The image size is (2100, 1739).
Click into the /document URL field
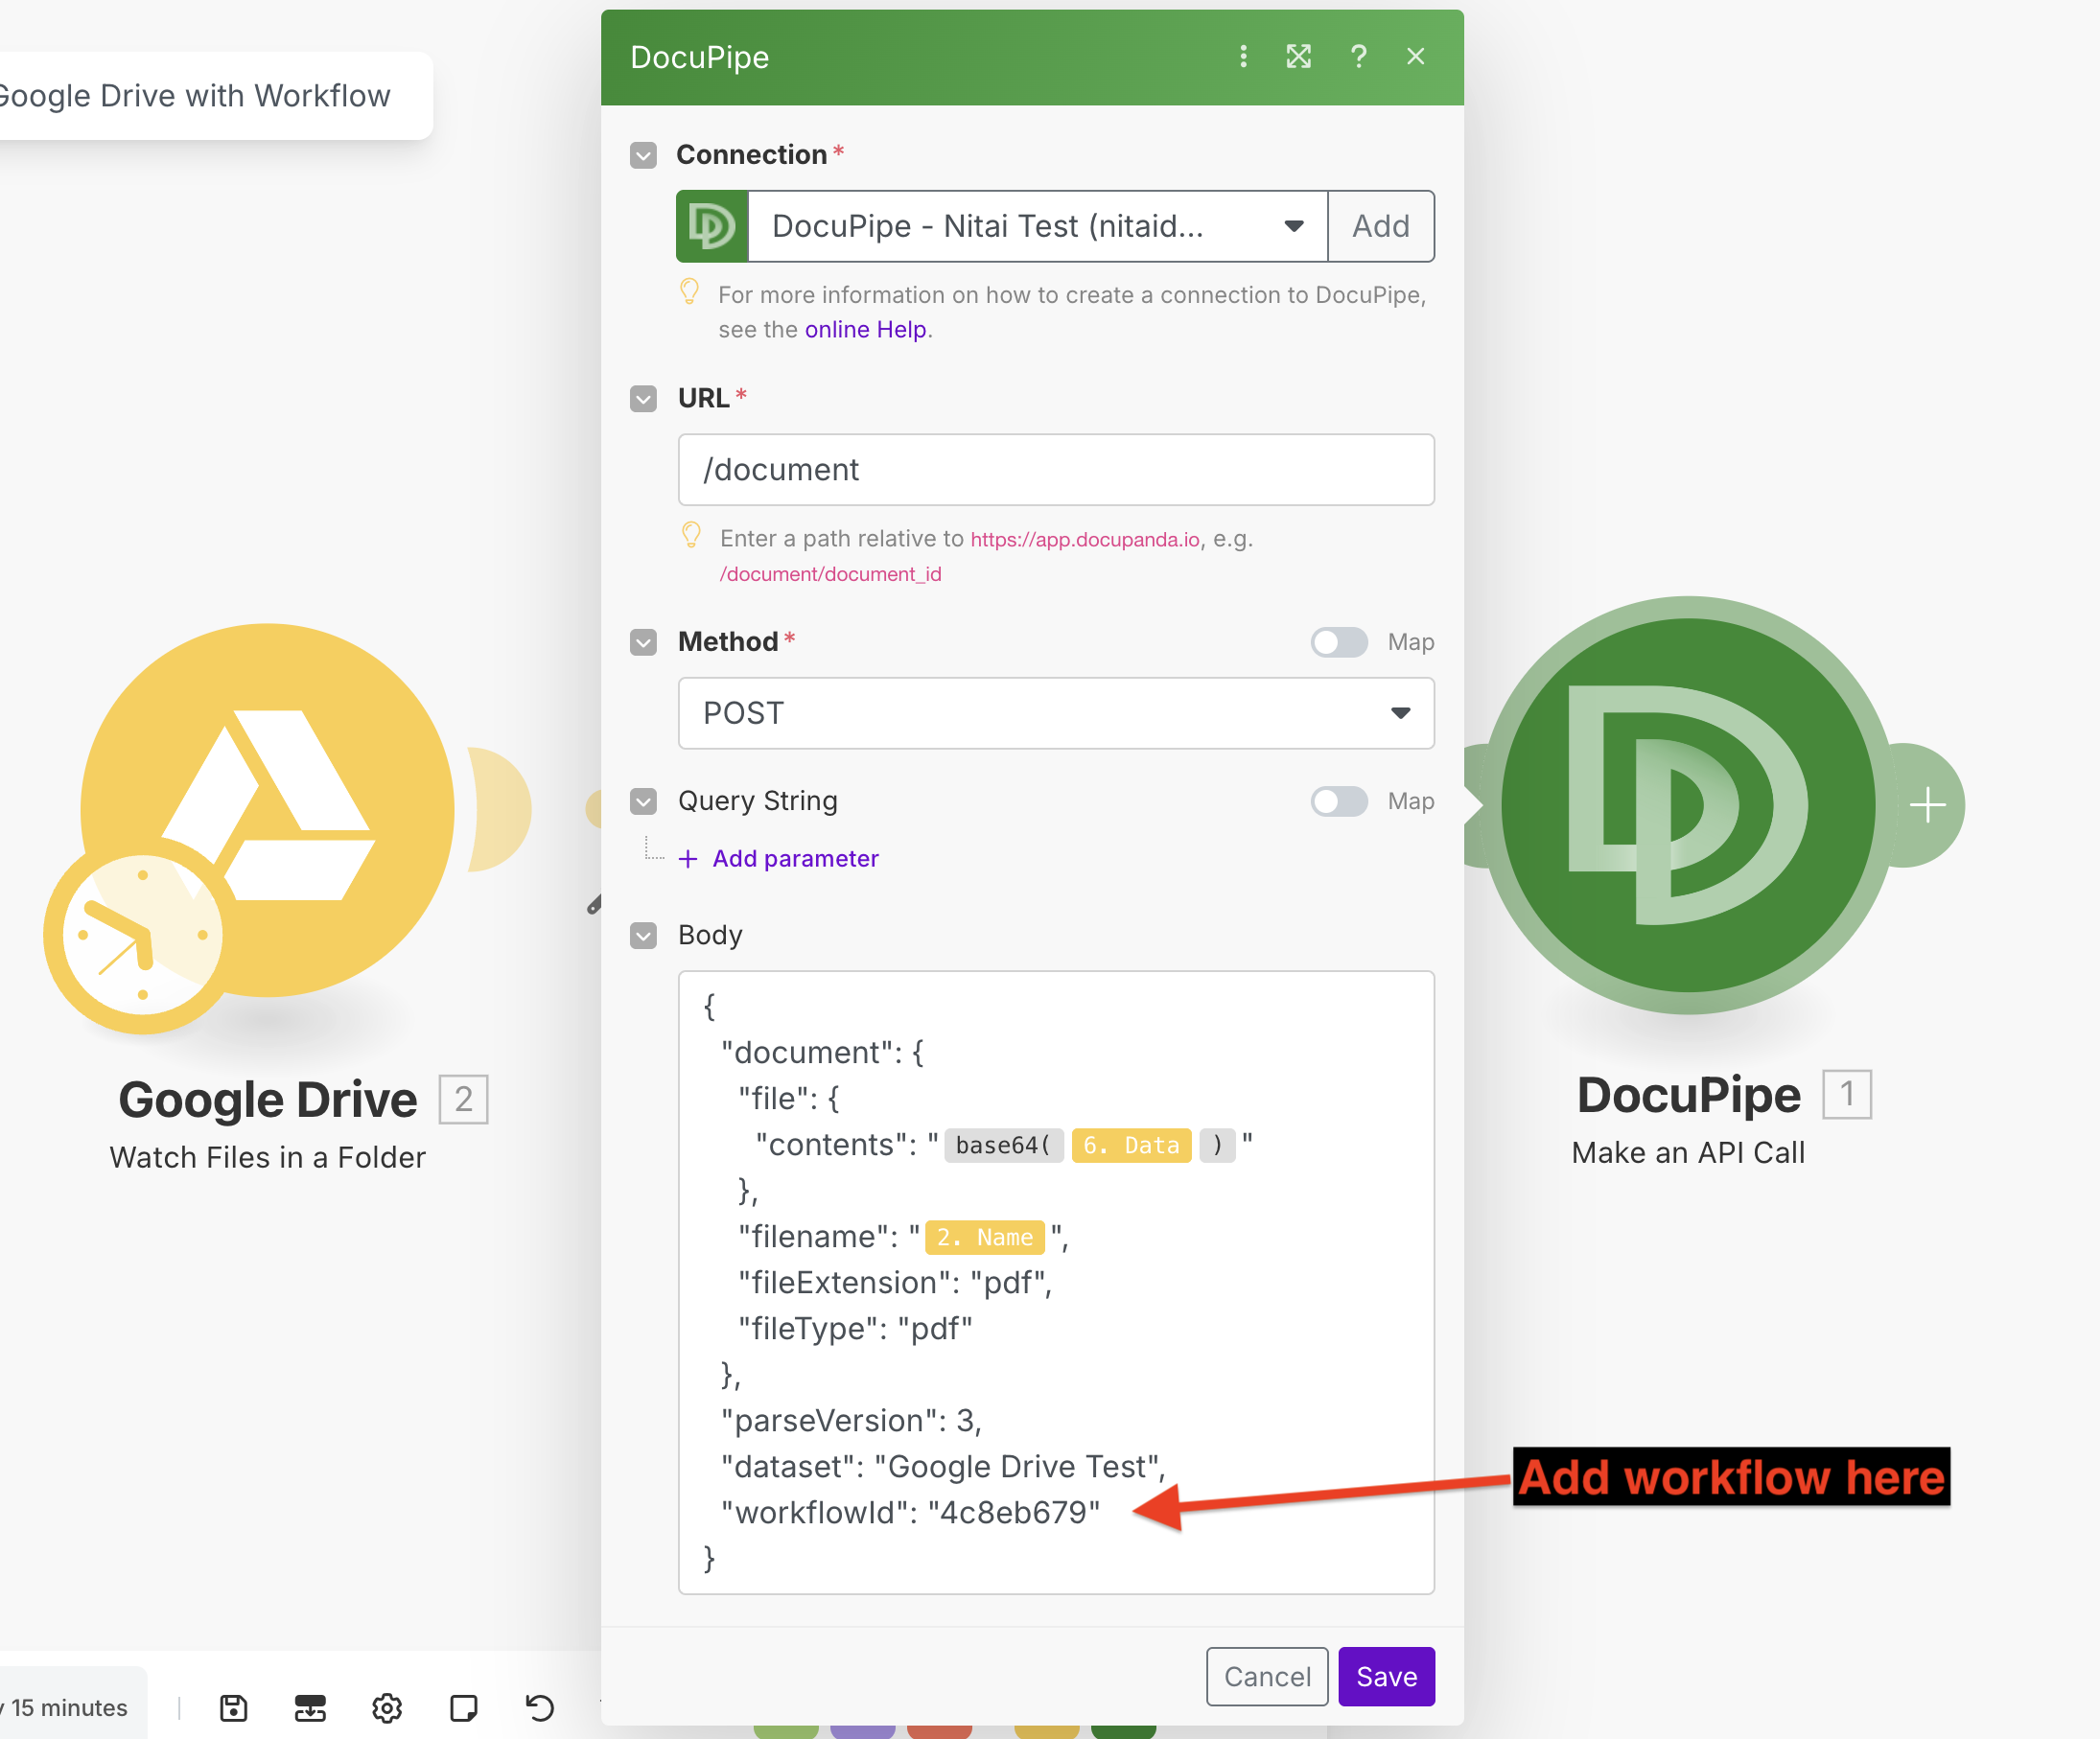tap(1055, 470)
